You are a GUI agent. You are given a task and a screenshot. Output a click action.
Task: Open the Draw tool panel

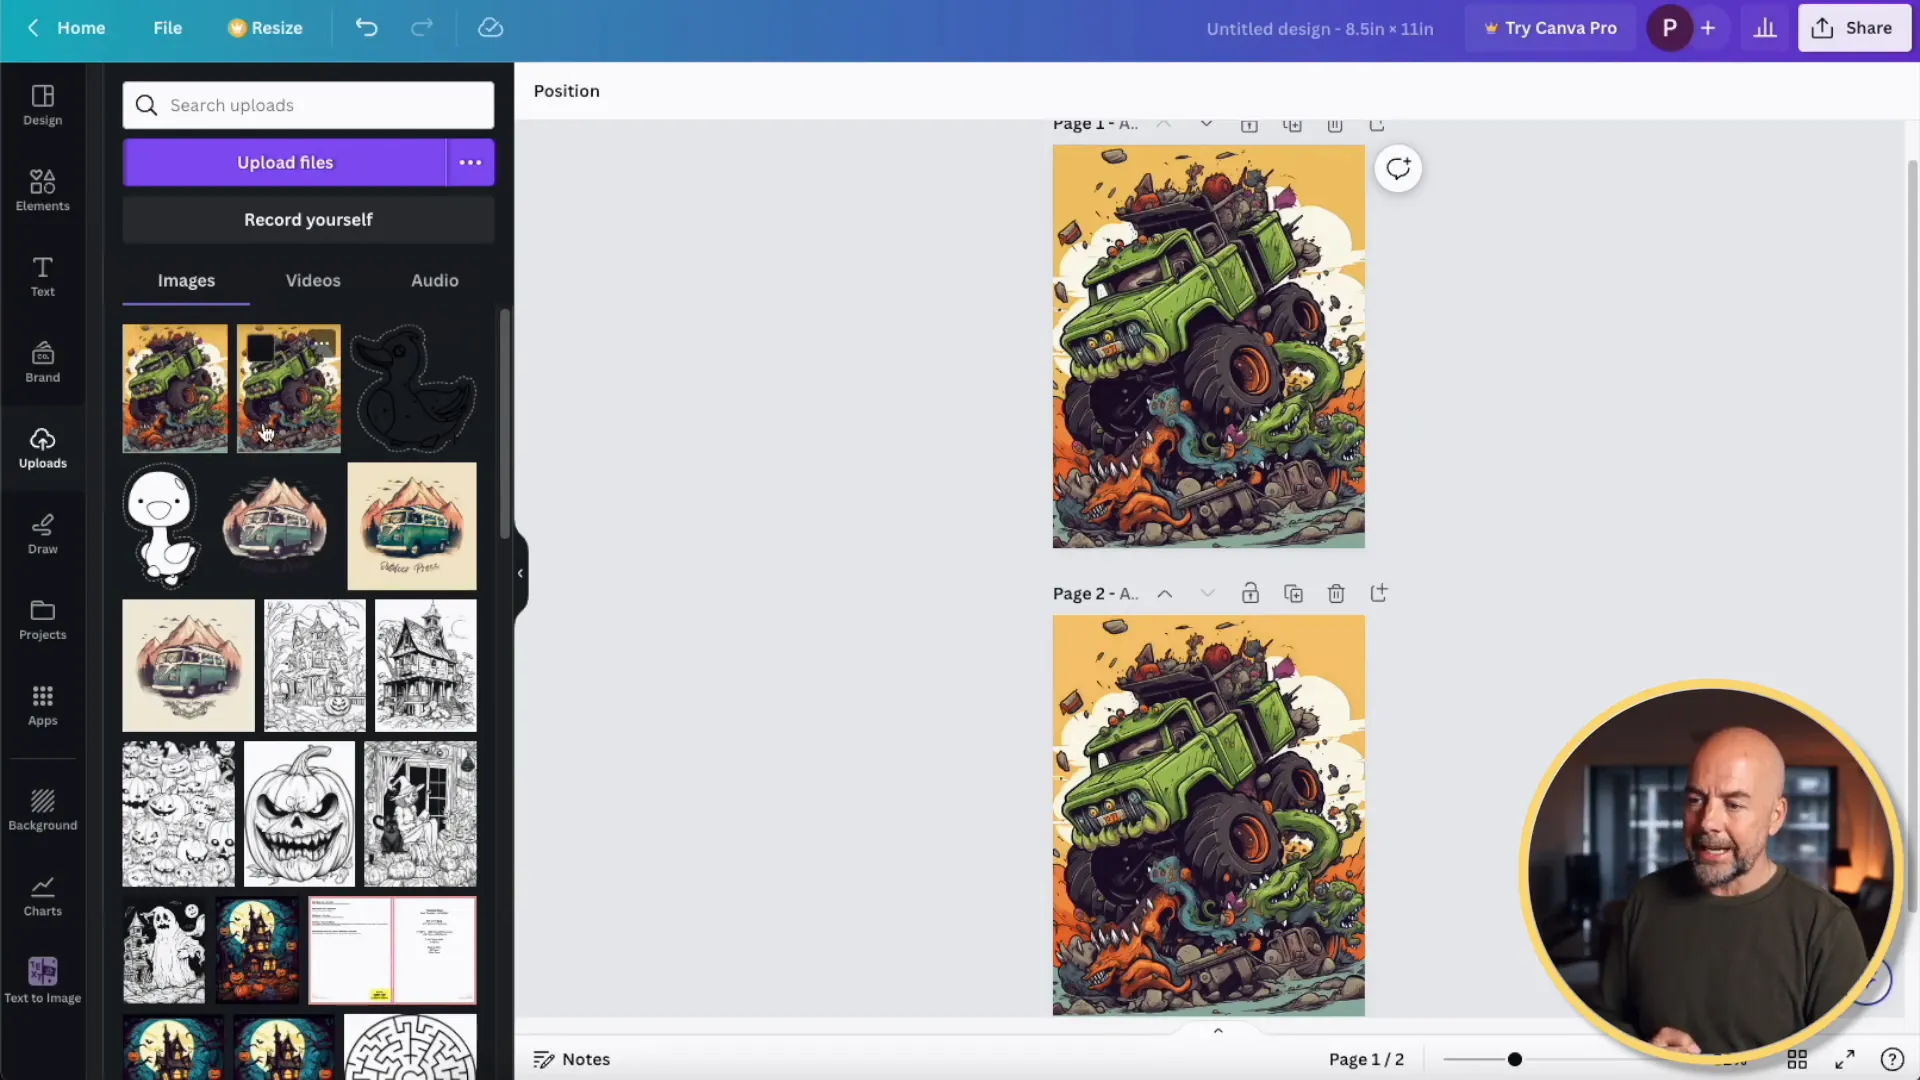42,534
